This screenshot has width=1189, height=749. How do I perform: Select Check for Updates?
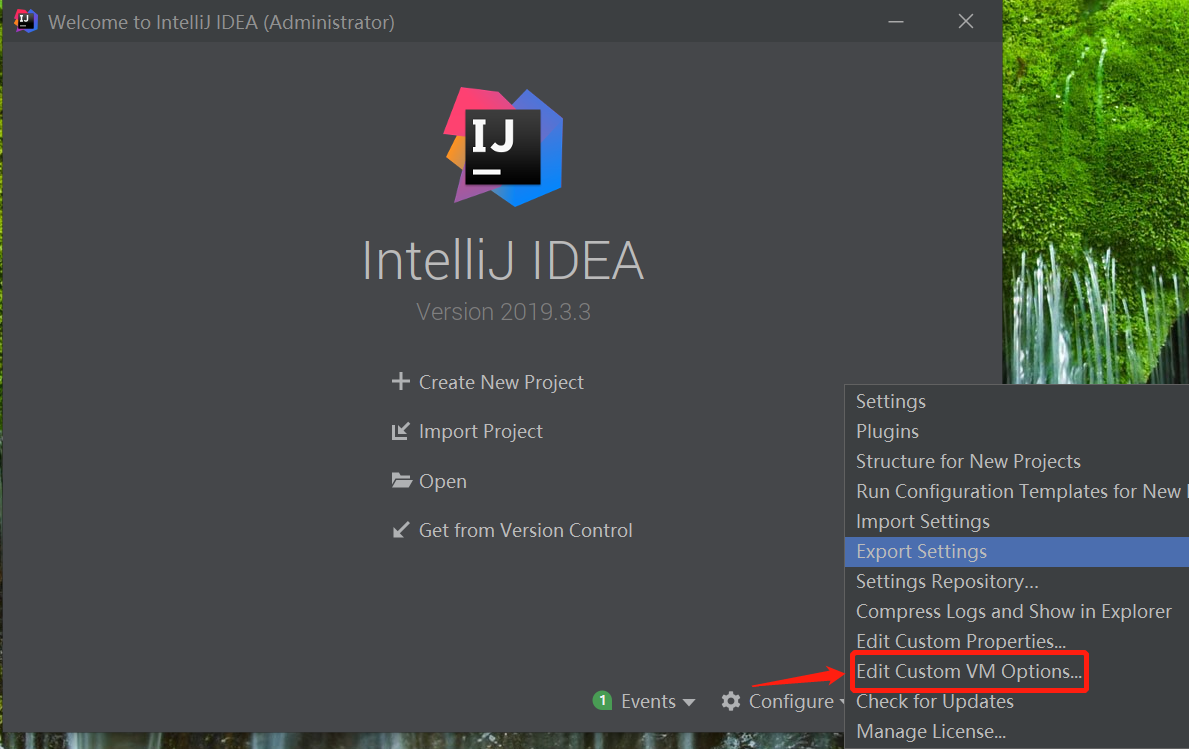pyautogui.click(x=935, y=701)
